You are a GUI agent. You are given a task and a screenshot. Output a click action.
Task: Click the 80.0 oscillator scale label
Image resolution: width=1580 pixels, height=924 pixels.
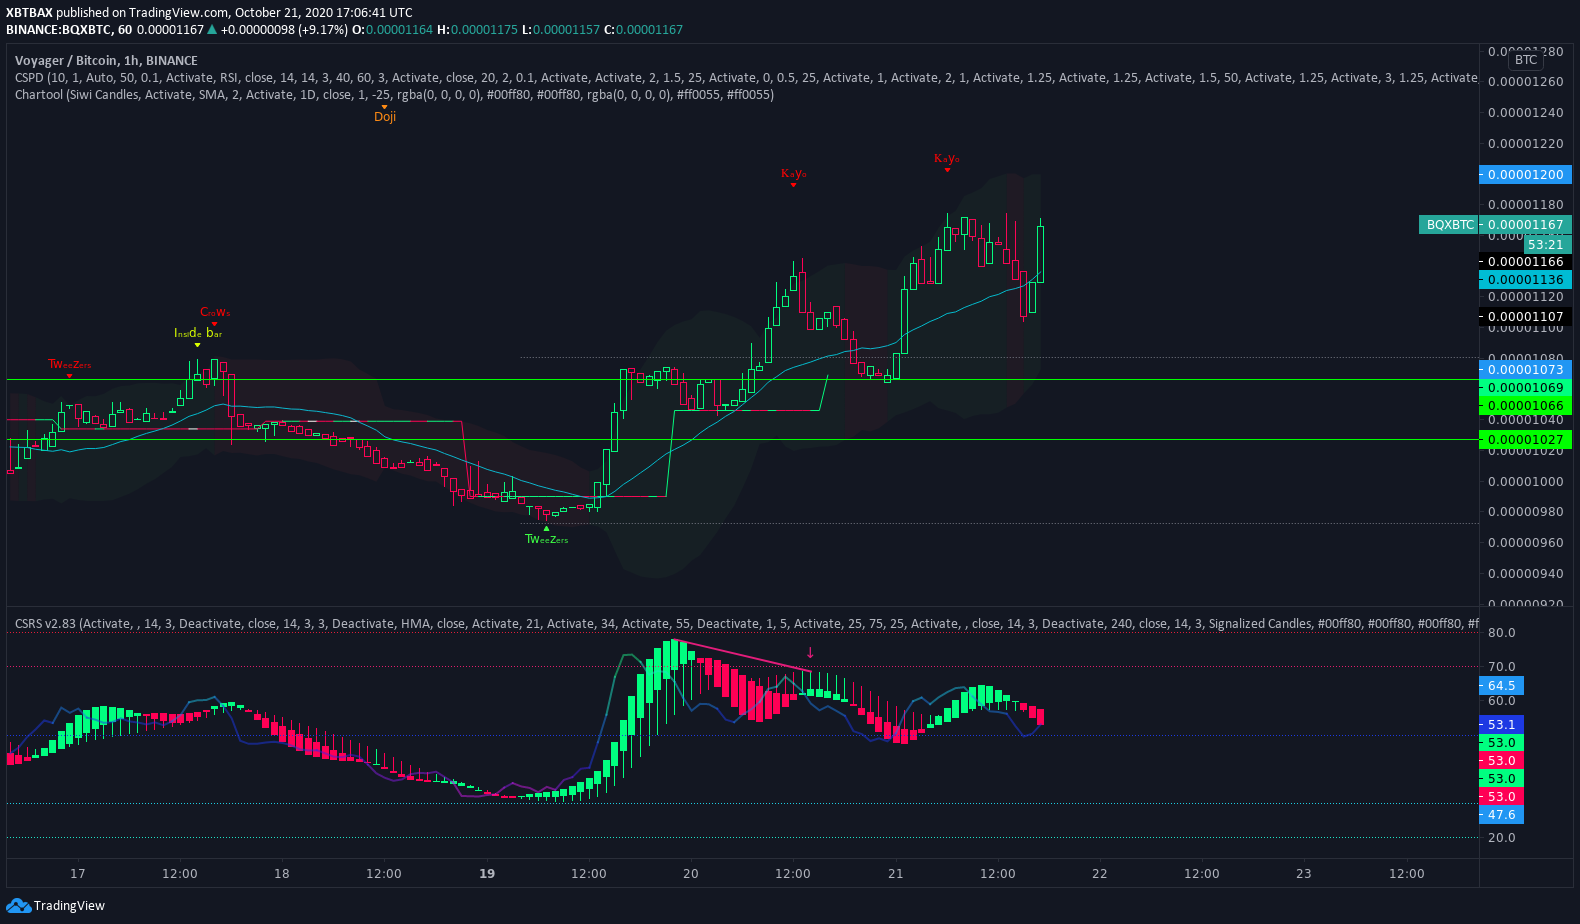coord(1501,633)
